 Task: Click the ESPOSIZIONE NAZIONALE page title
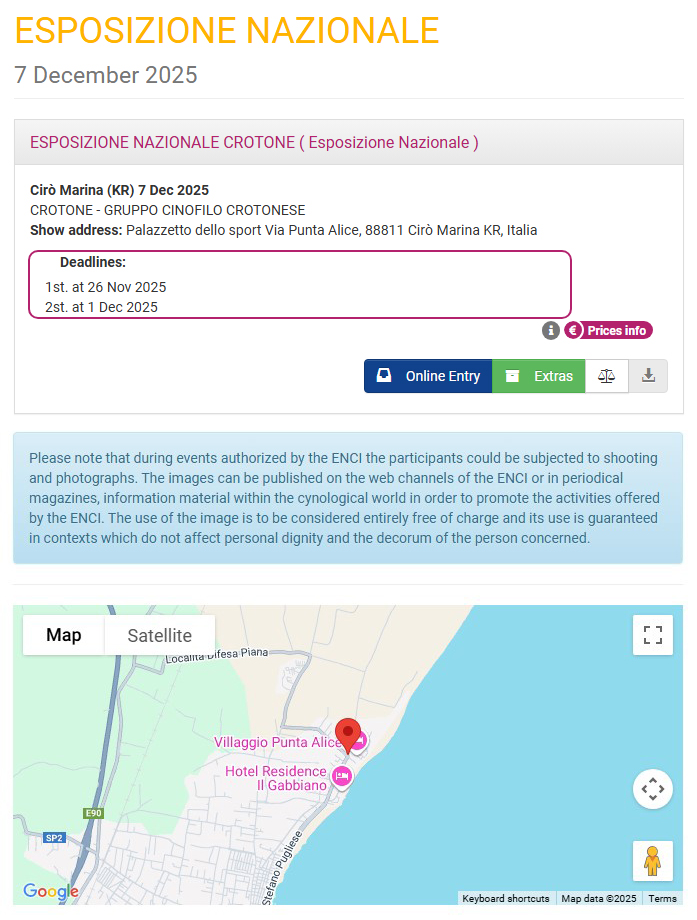[x=227, y=31]
